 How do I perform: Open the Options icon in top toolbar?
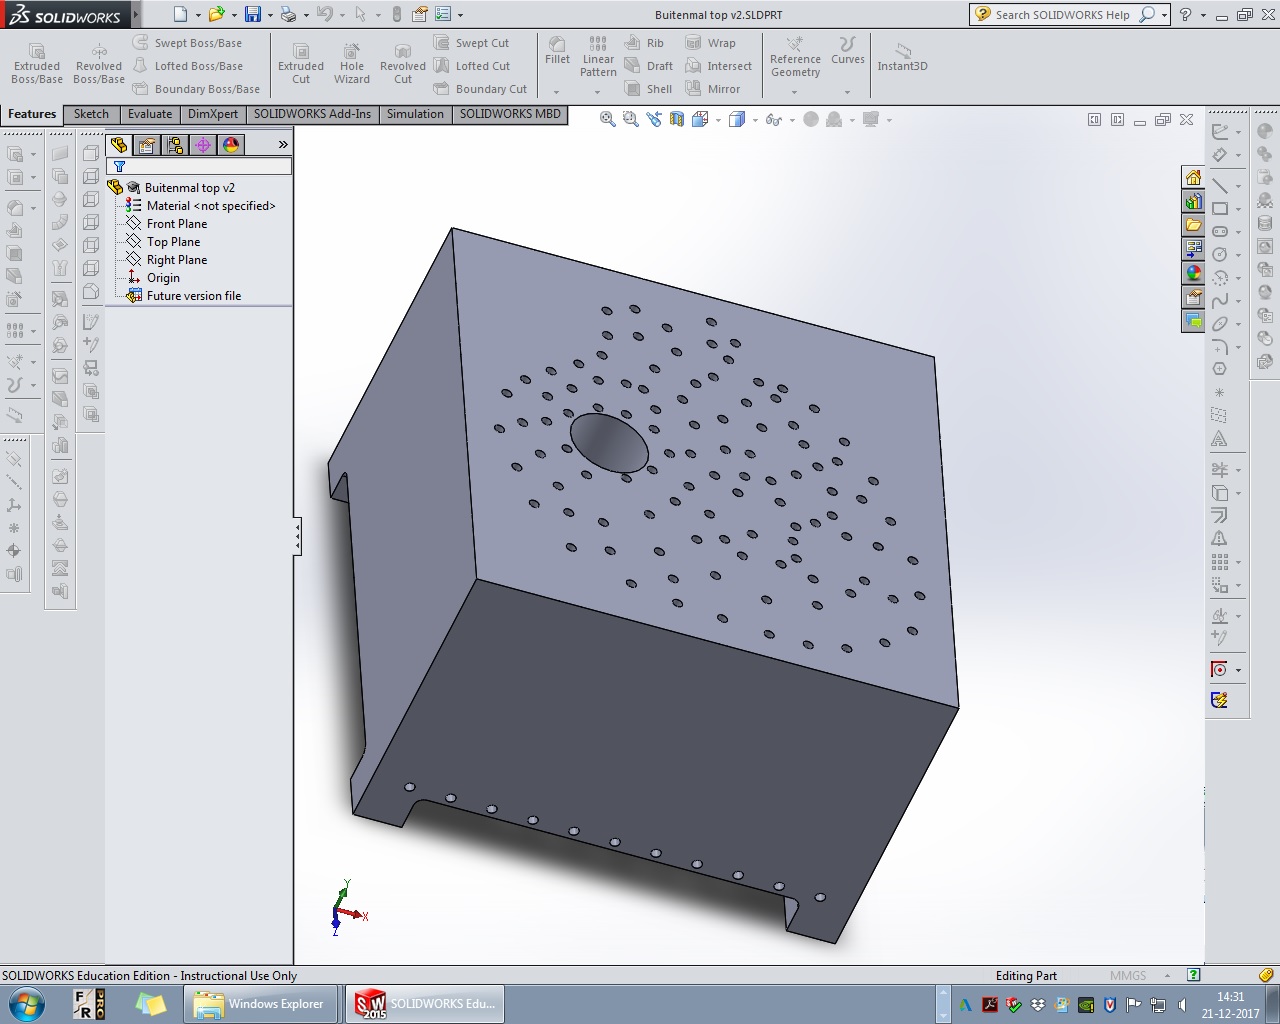pyautogui.click(x=443, y=14)
